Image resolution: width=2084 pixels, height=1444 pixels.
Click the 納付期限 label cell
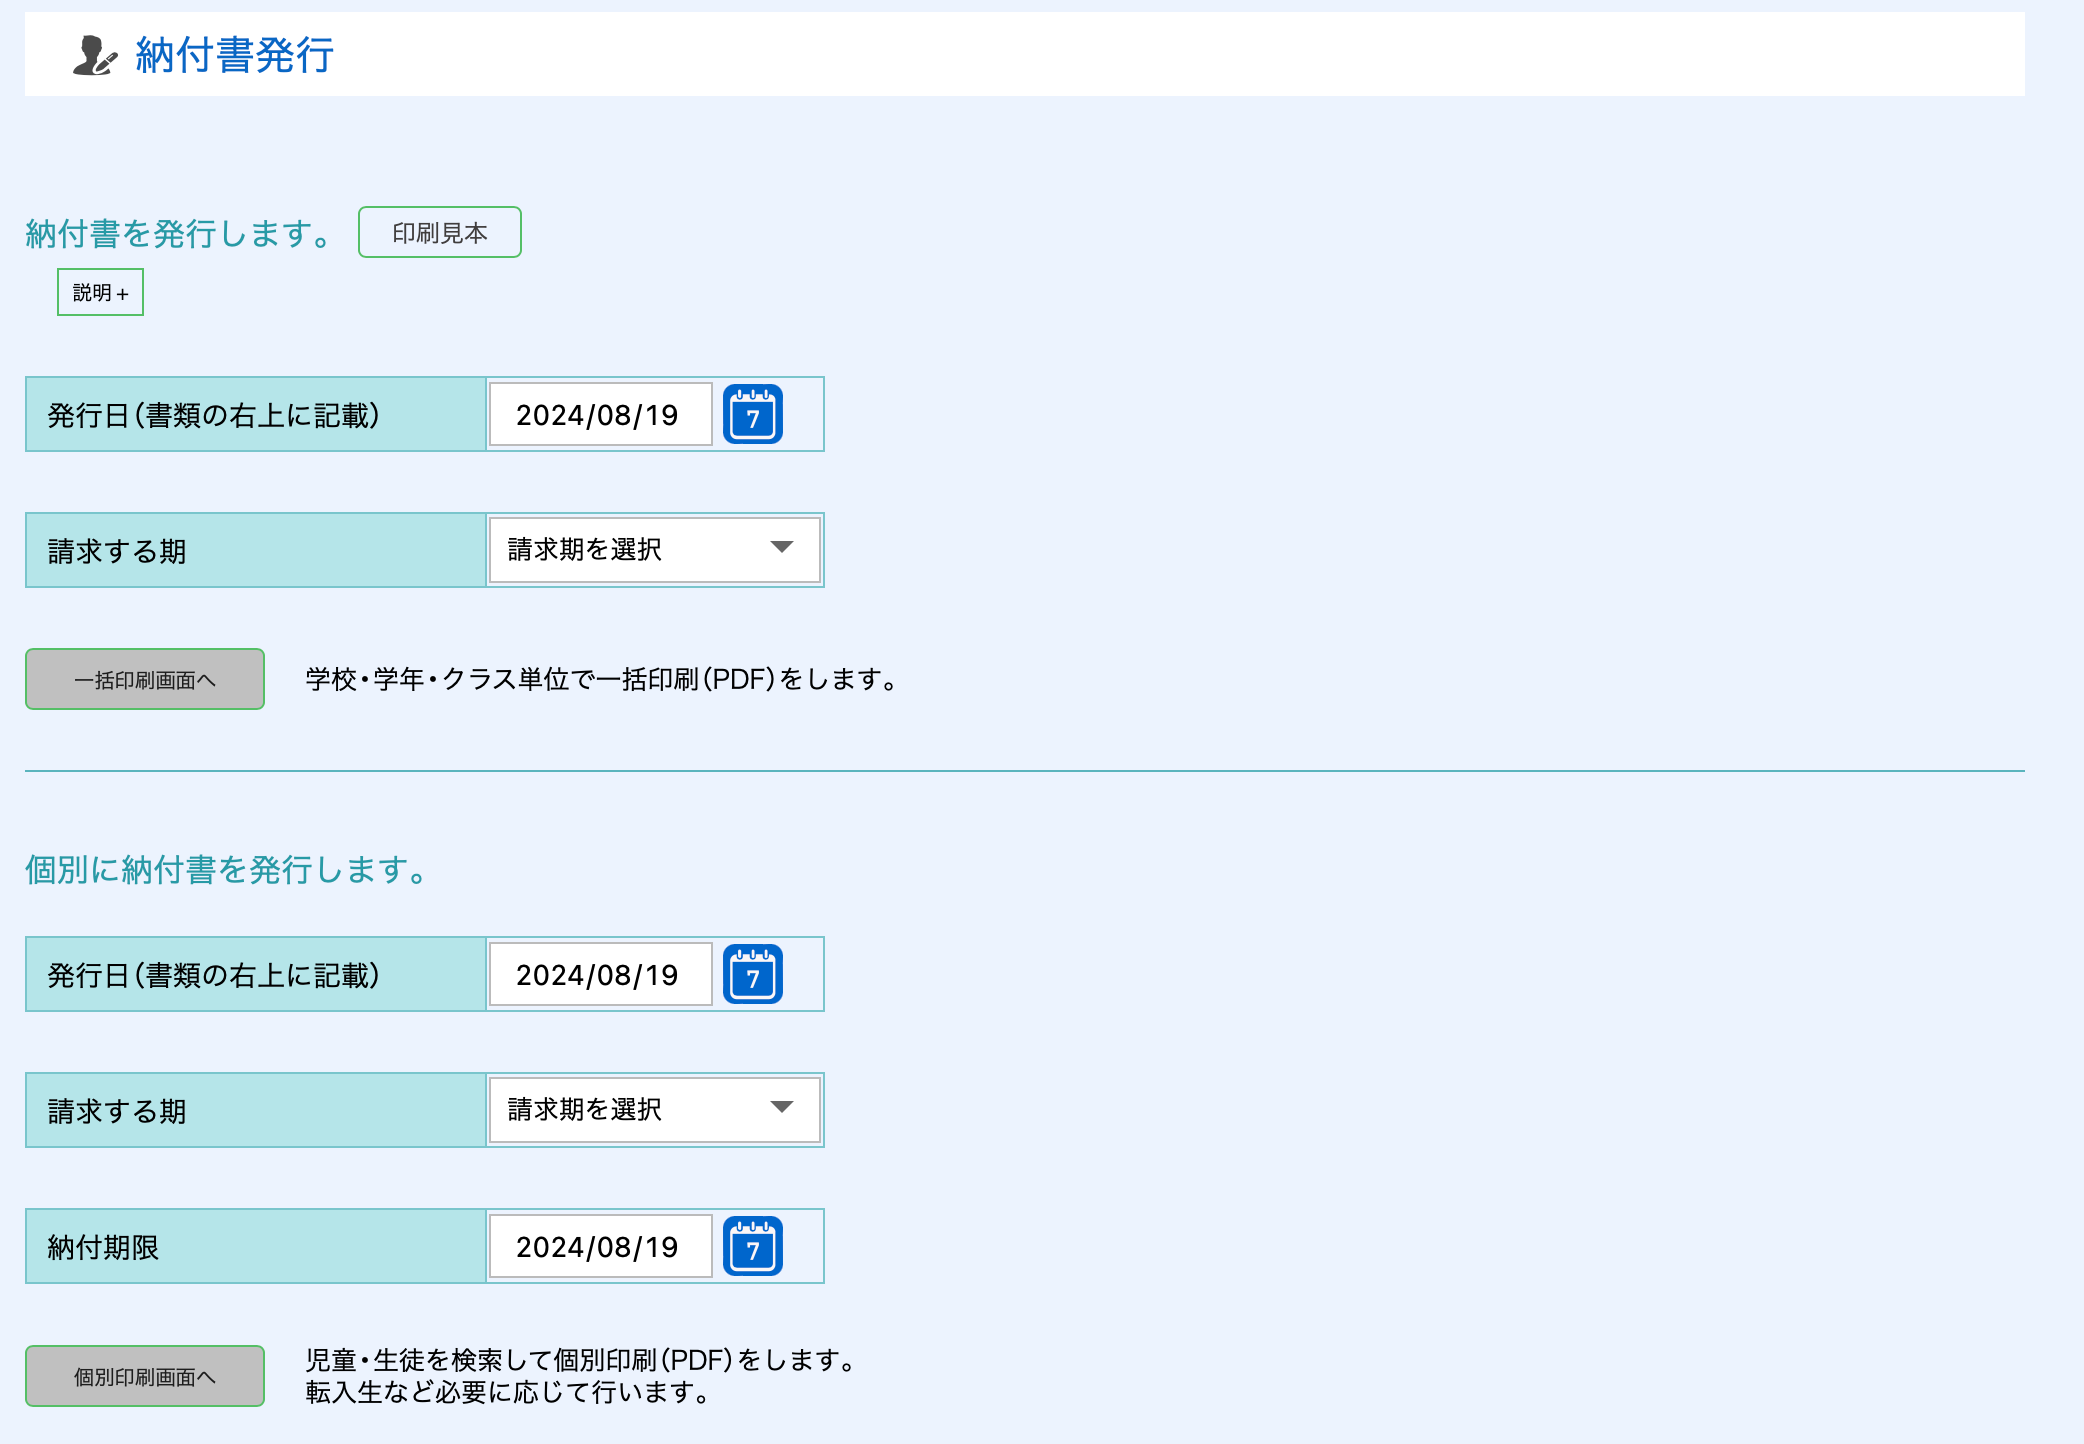click(104, 1247)
